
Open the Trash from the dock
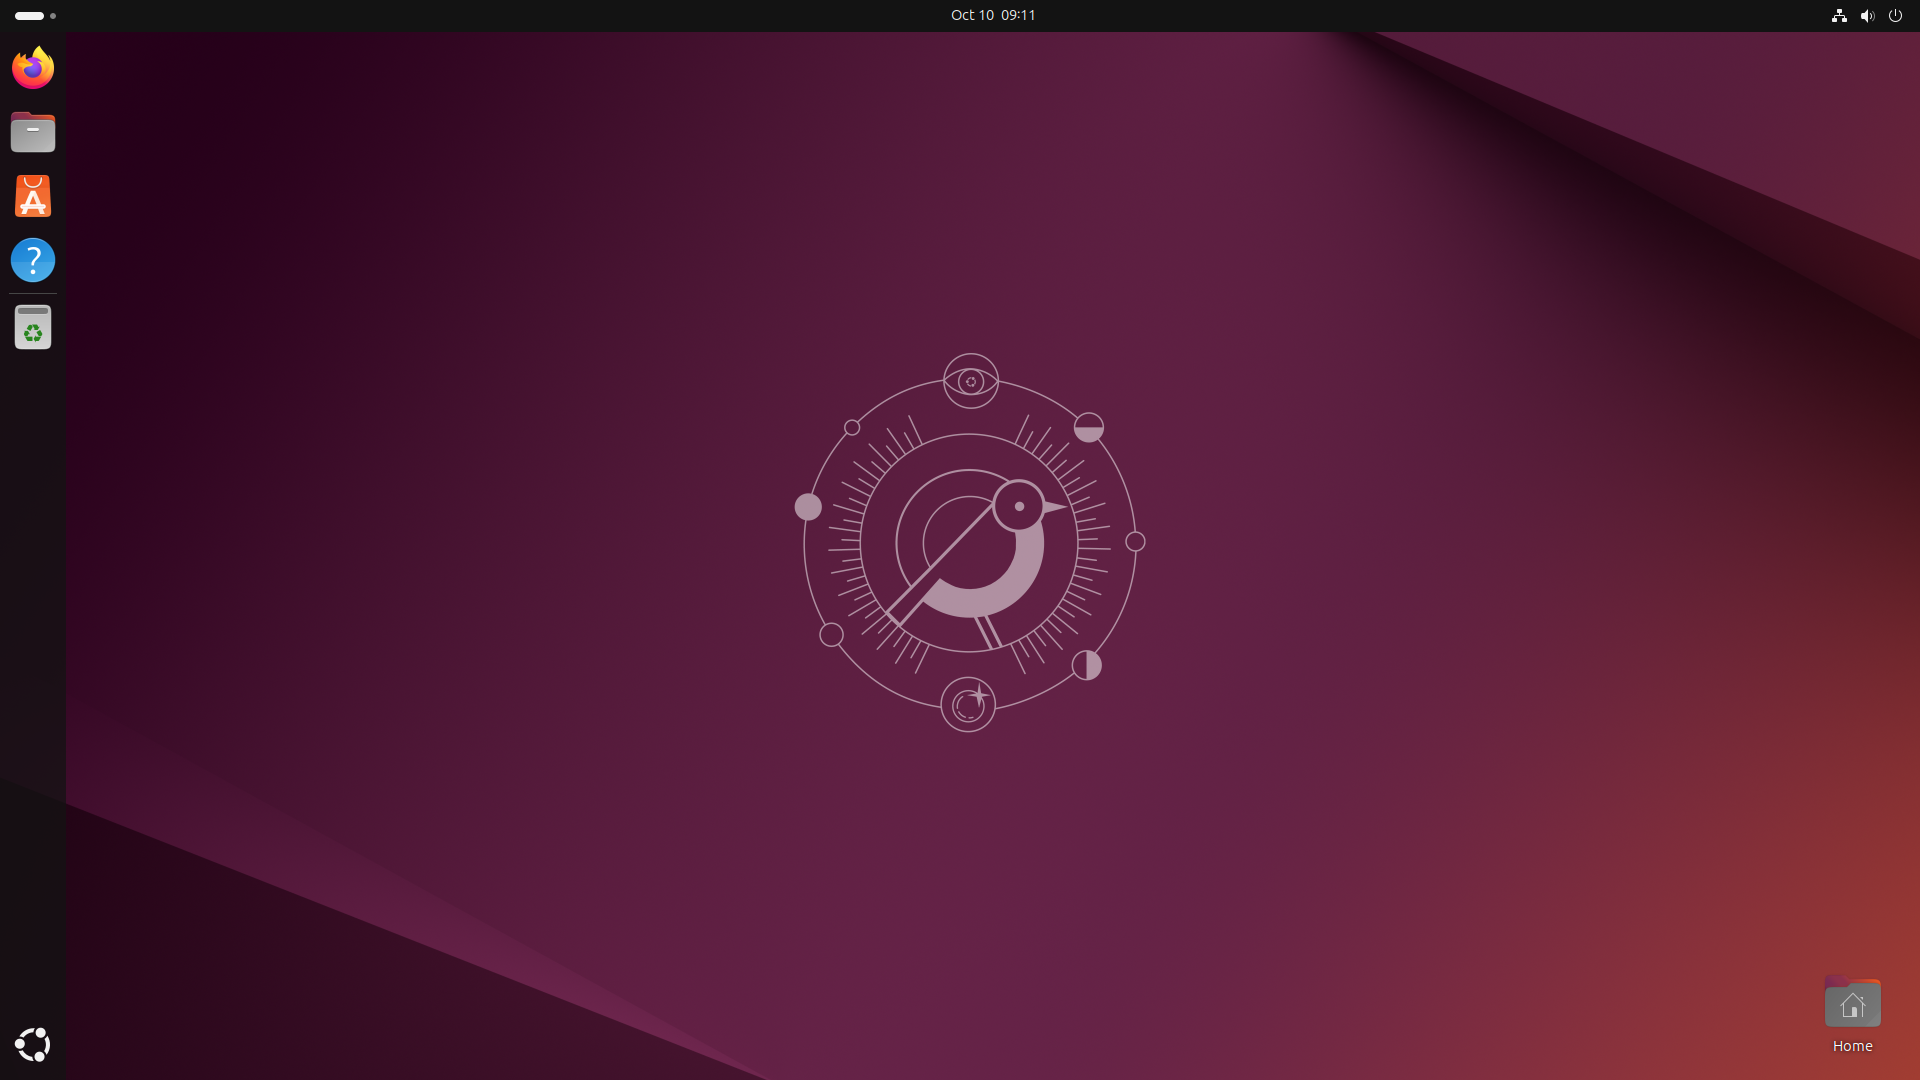click(x=32, y=326)
